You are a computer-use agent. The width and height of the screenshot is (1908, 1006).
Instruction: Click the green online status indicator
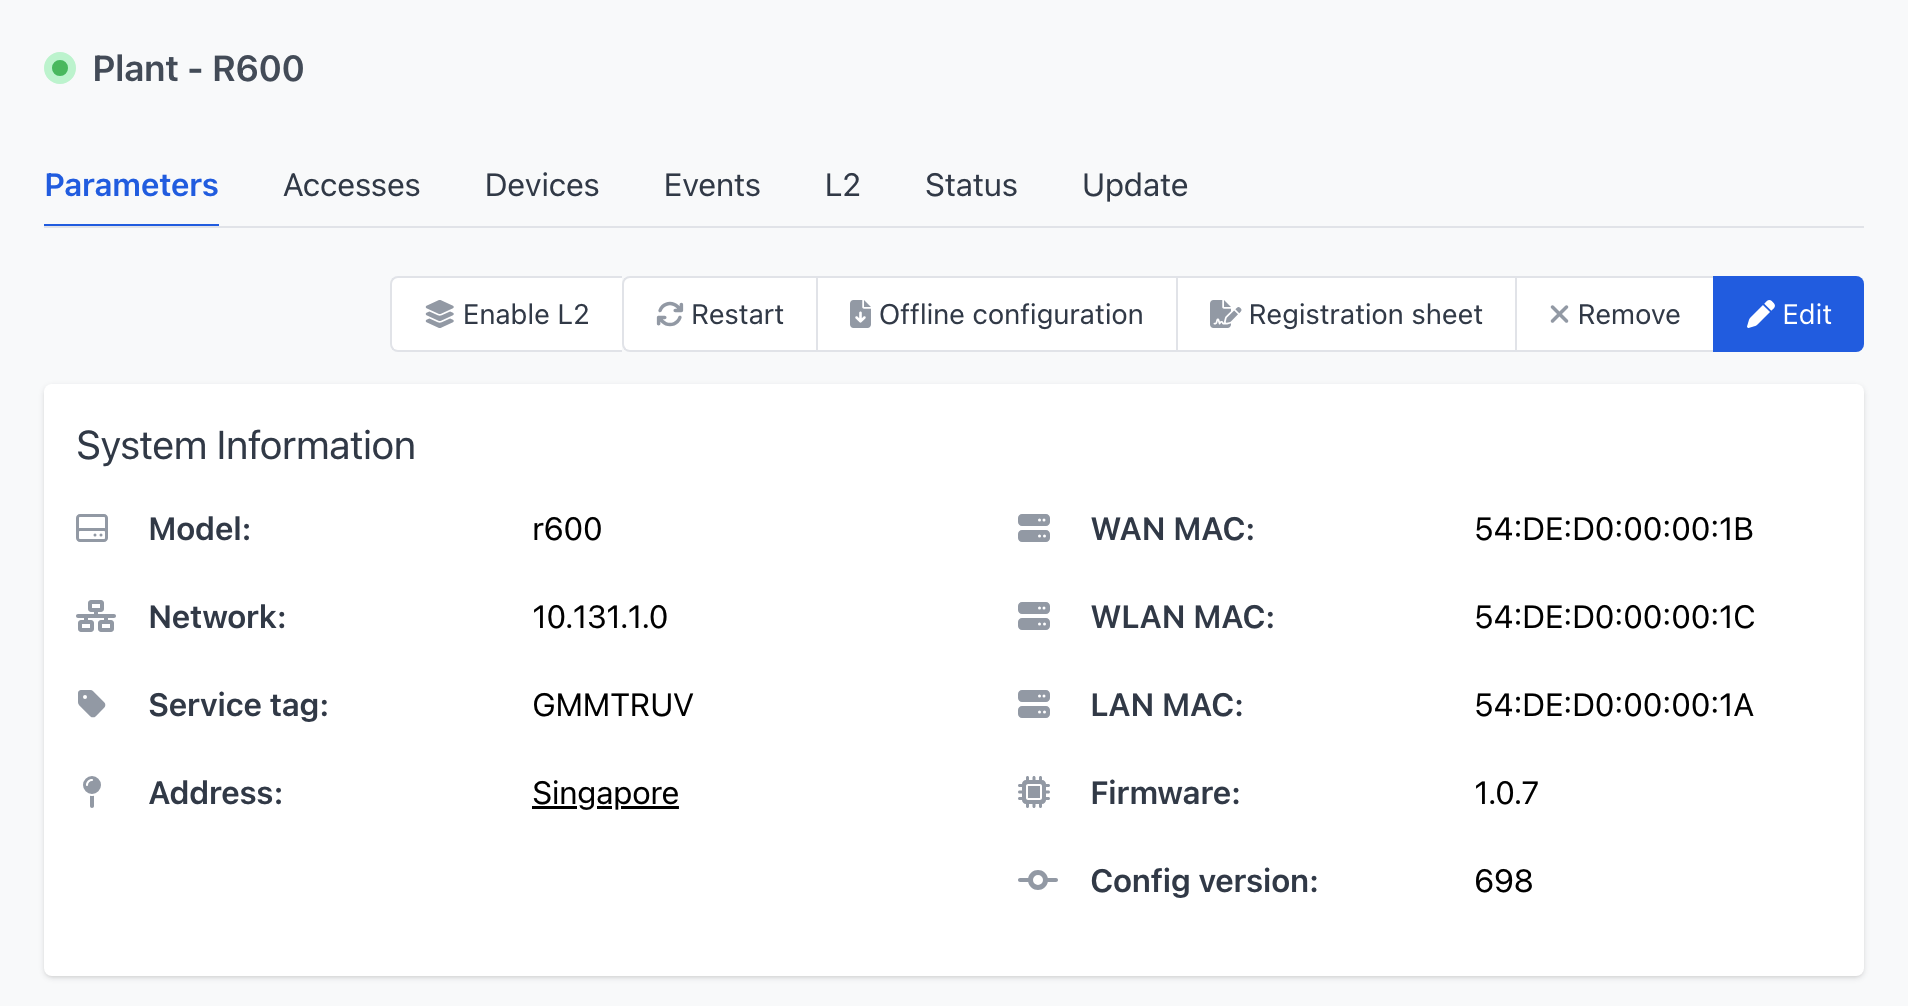60,68
